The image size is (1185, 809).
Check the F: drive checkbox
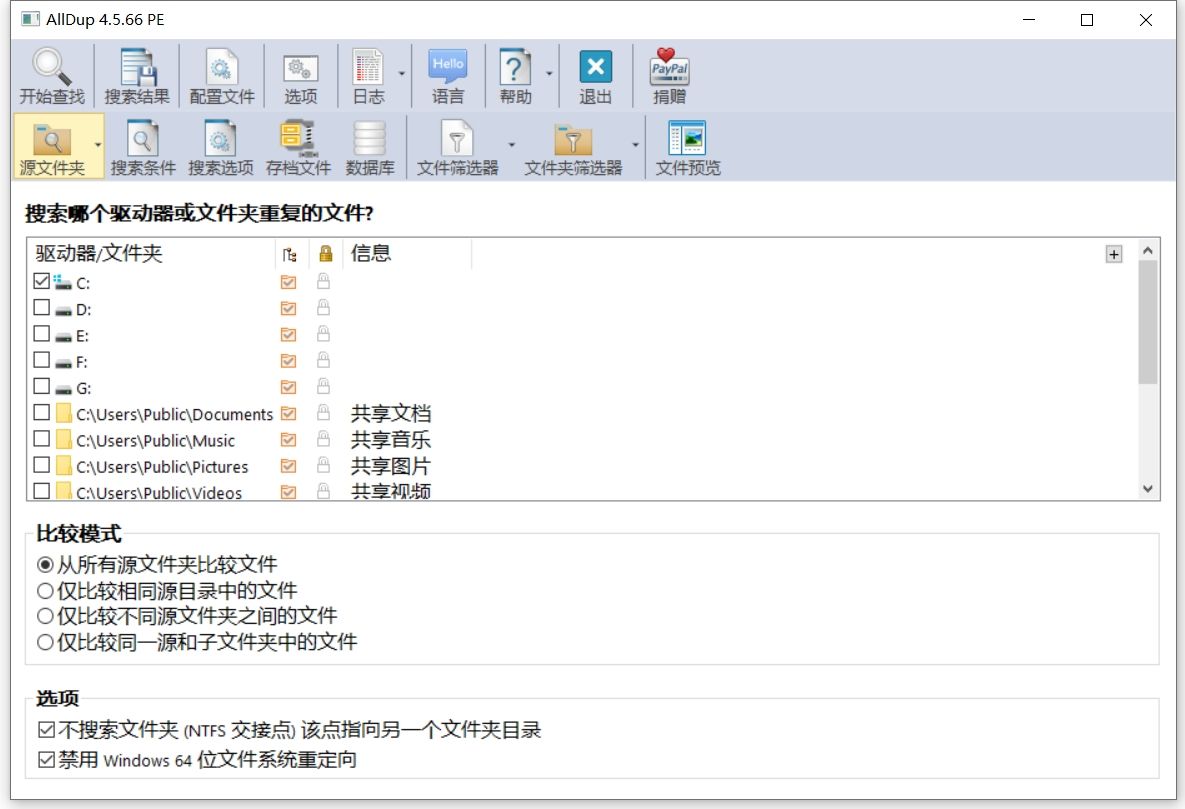click(42, 360)
